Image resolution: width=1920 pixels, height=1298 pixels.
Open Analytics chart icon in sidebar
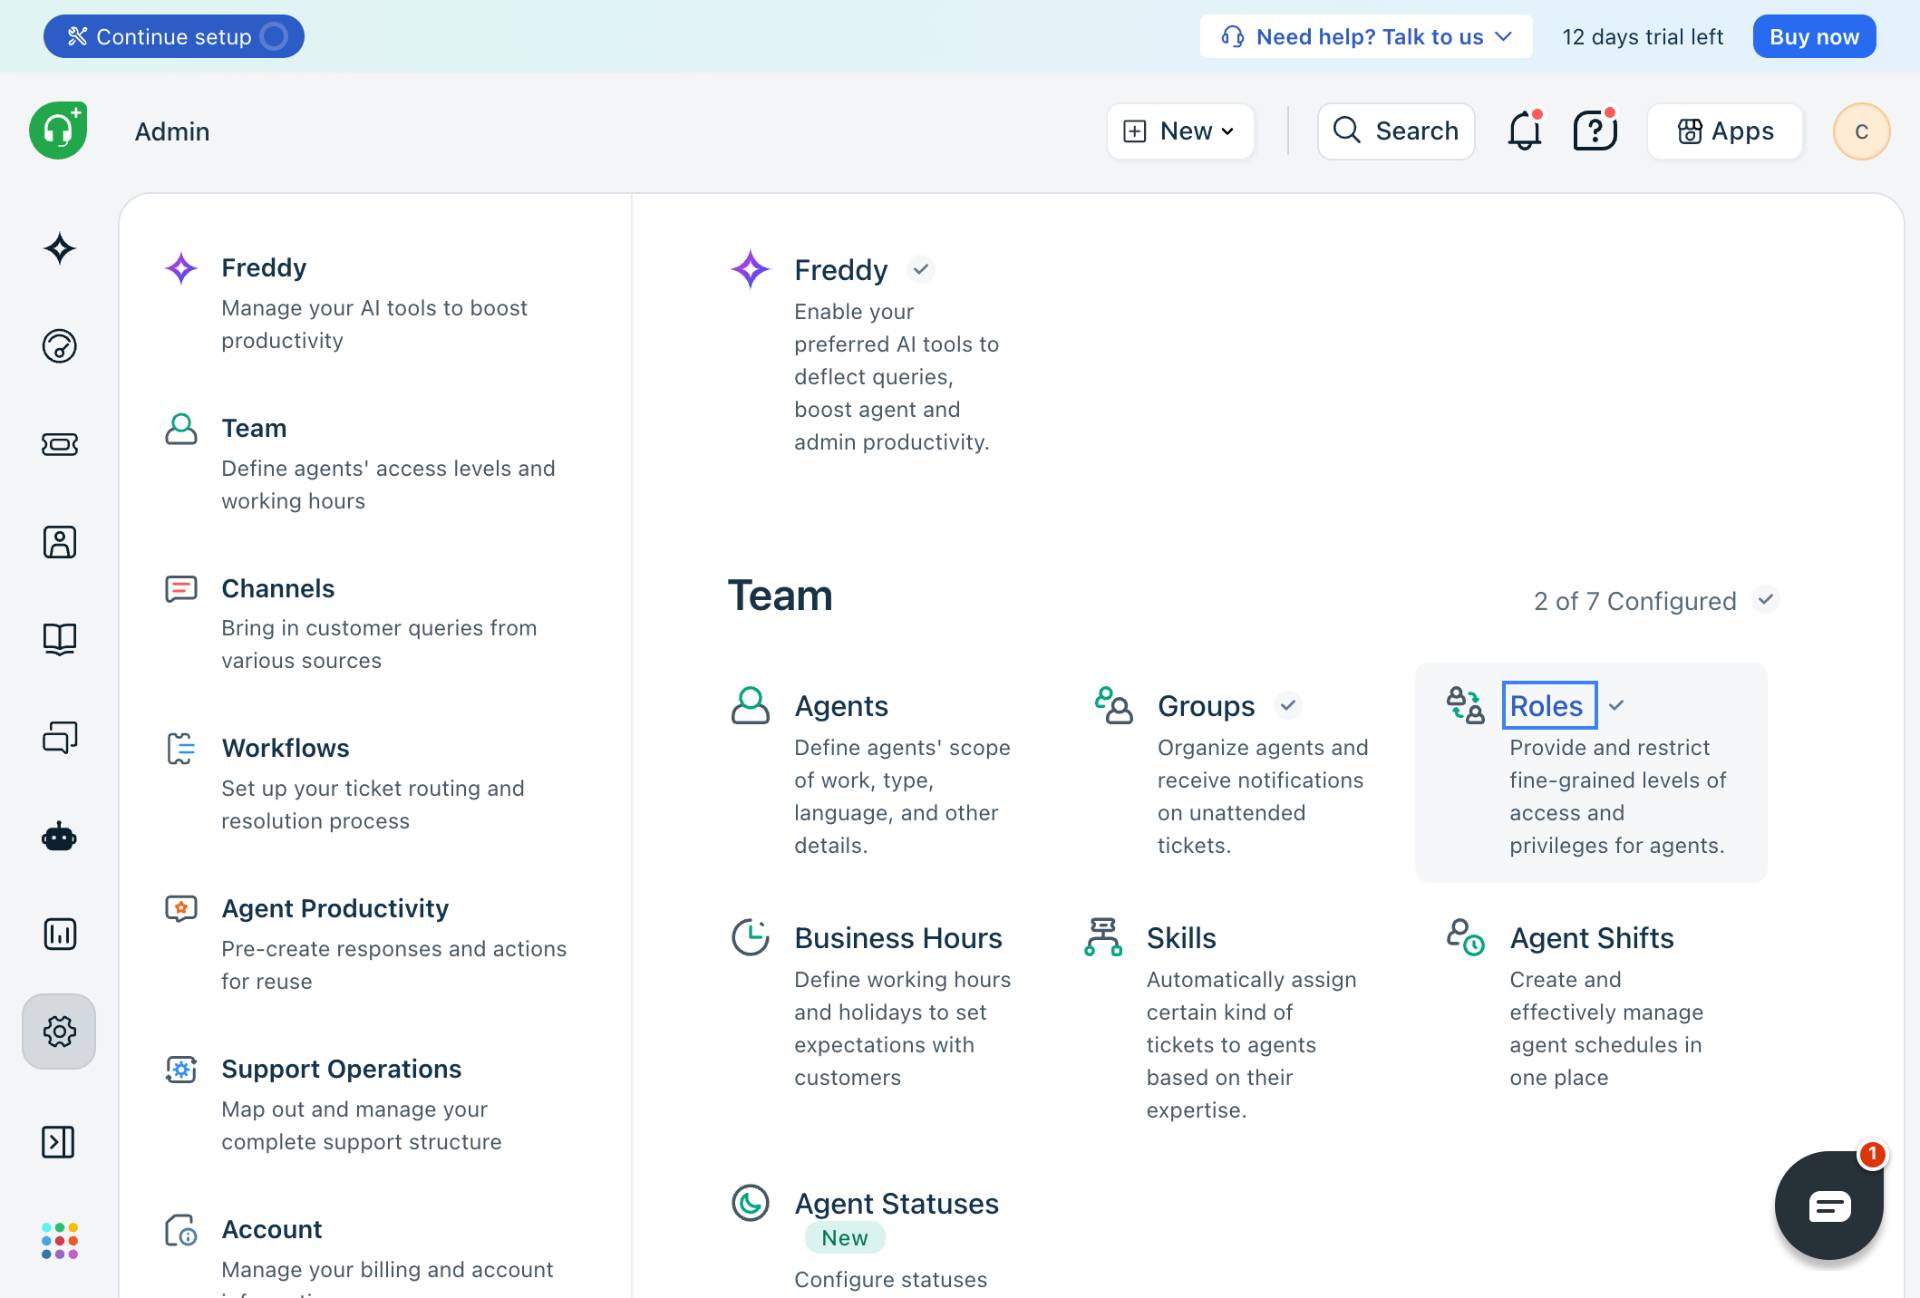point(59,934)
